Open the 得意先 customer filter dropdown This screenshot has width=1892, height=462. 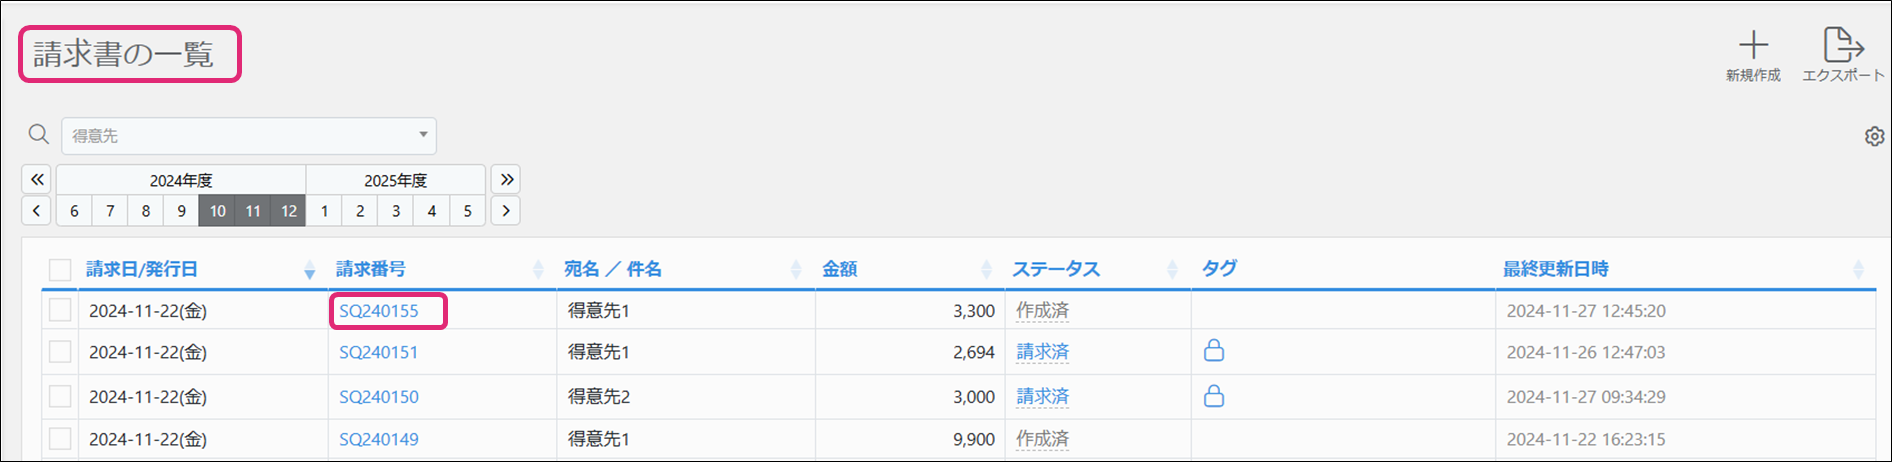249,136
